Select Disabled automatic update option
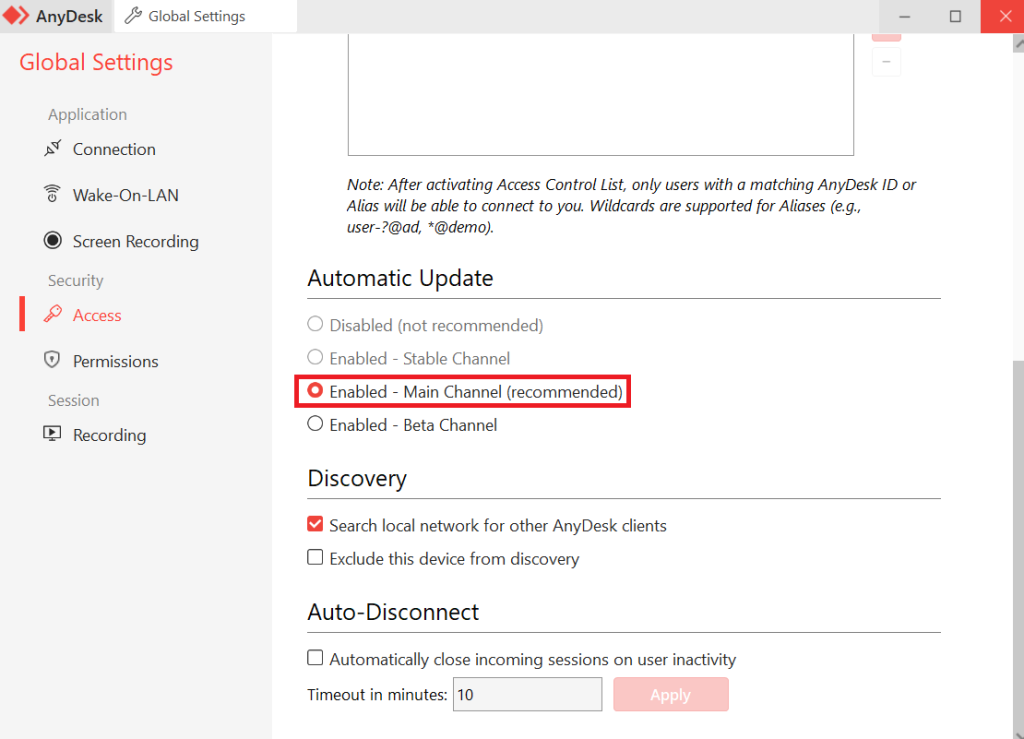 tap(315, 324)
